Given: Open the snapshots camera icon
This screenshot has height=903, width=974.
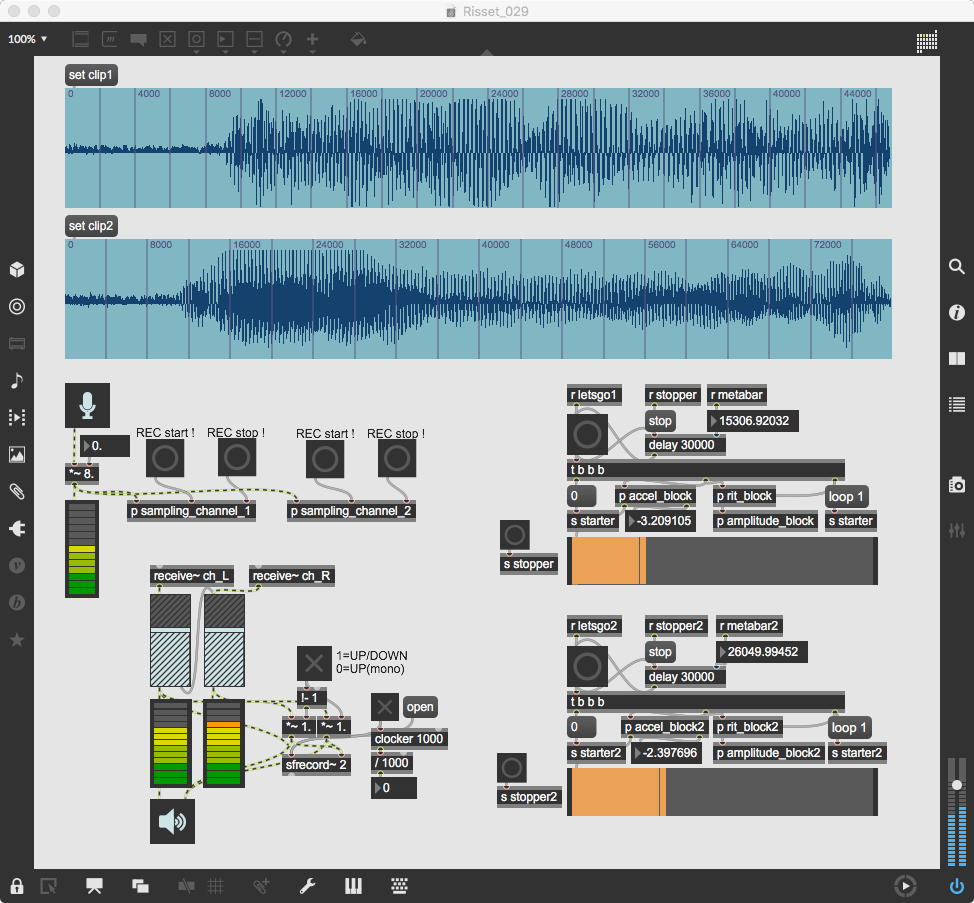Looking at the screenshot, I should [957, 485].
